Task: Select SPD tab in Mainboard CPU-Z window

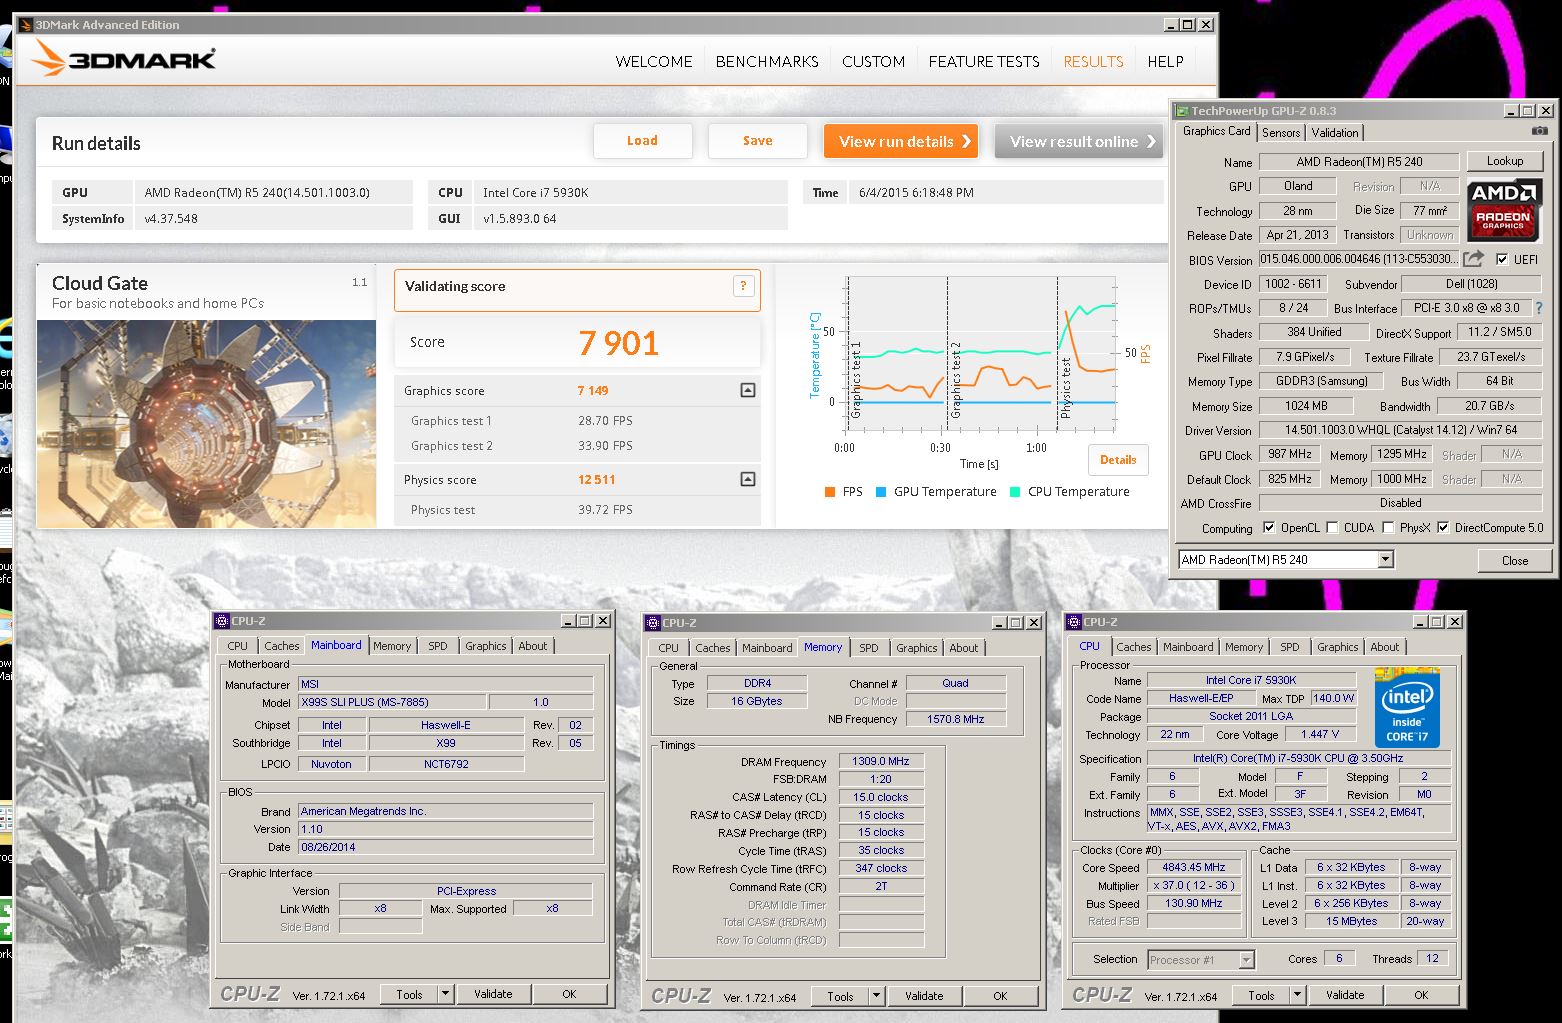Action: (x=438, y=646)
